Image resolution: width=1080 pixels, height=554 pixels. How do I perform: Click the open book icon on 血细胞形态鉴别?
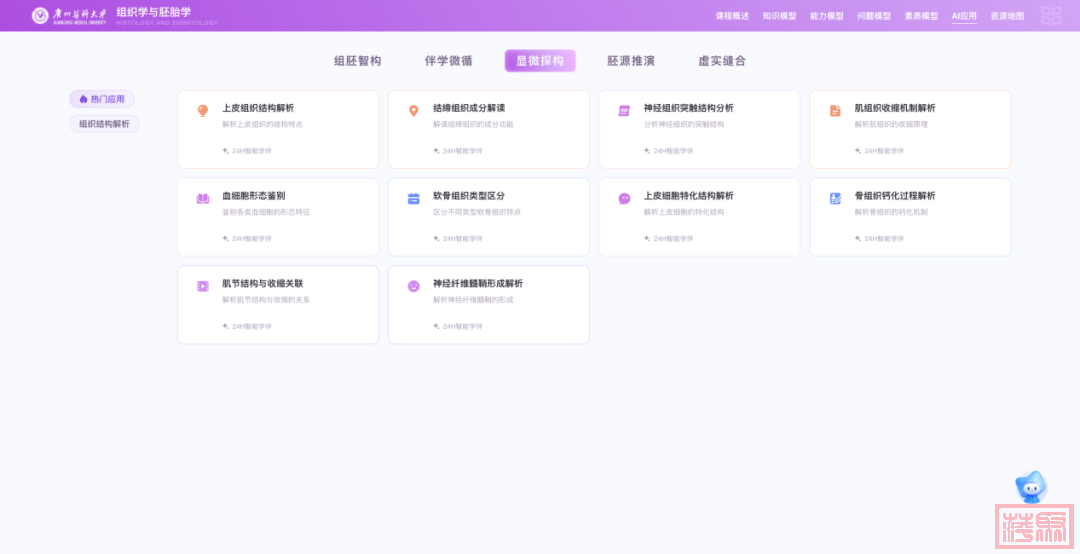pos(203,198)
